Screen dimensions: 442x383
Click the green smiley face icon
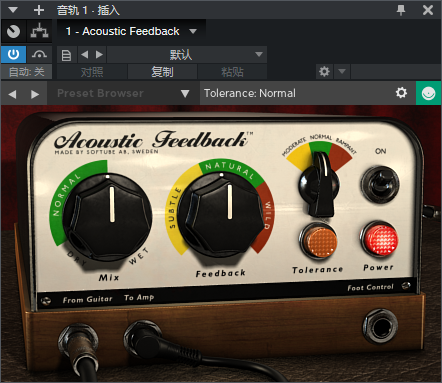tap(428, 93)
